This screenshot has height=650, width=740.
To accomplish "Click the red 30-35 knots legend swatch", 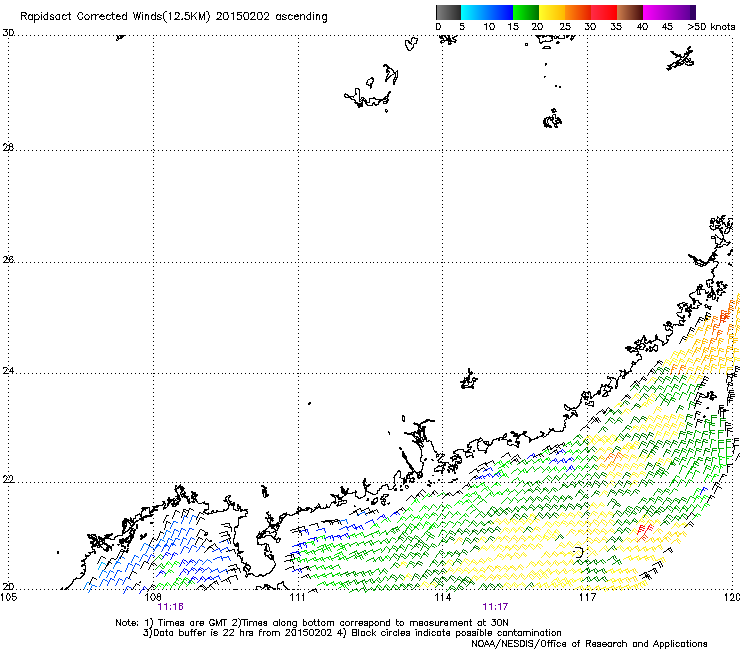I will coord(604,12).
